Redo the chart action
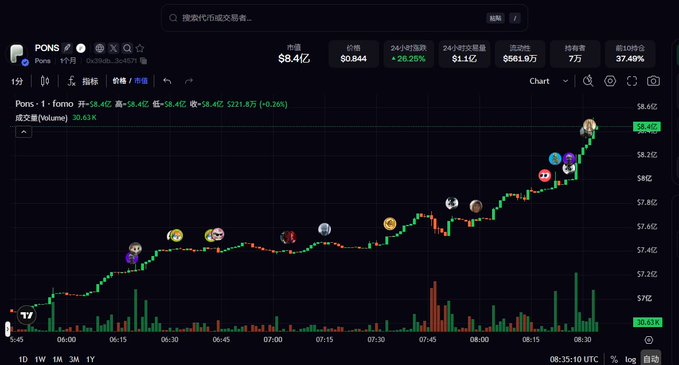Viewport: 679px width, 365px height. coord(189,81)
